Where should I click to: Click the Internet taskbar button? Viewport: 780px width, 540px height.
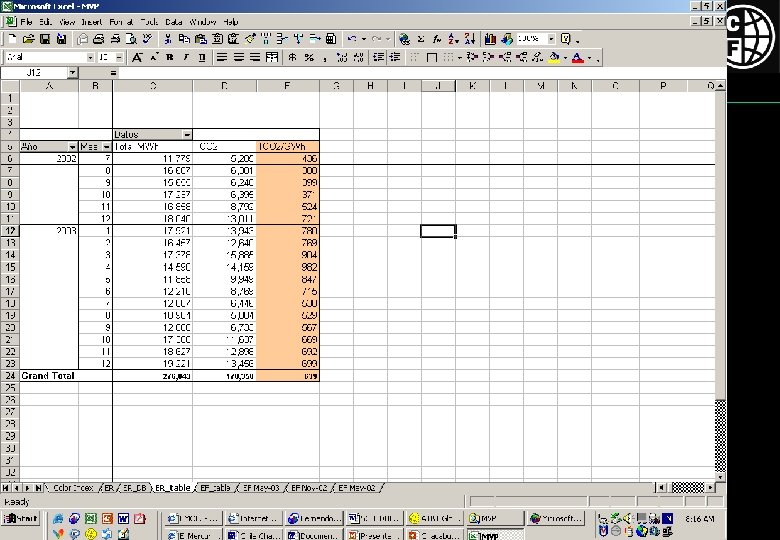254,519
